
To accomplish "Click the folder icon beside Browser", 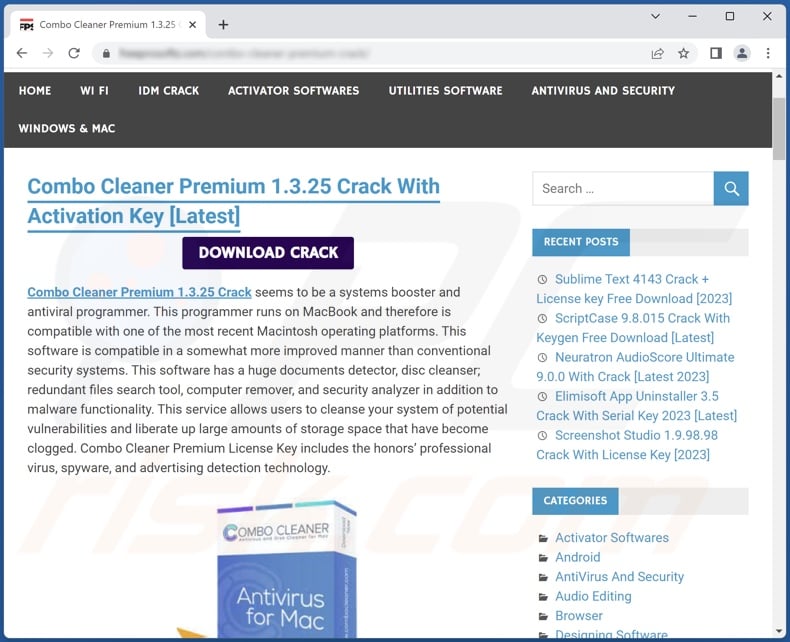I will 543,616.
